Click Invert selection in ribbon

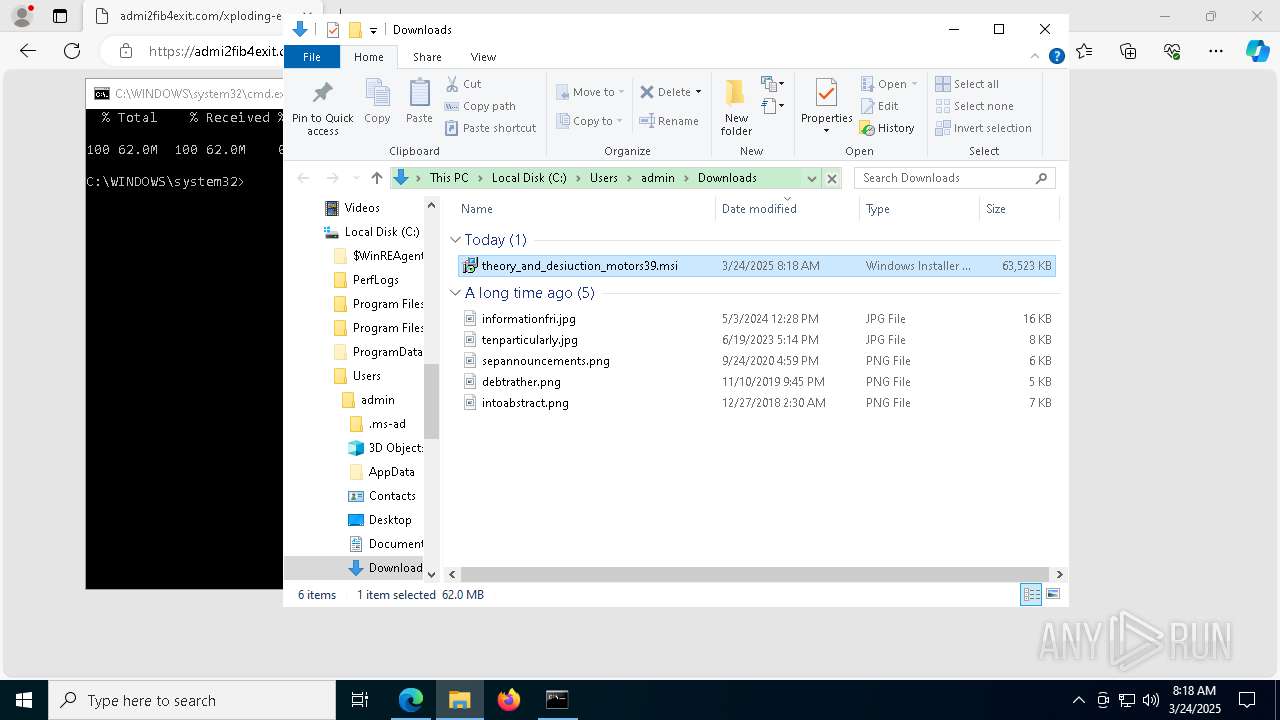pos(983,128)
